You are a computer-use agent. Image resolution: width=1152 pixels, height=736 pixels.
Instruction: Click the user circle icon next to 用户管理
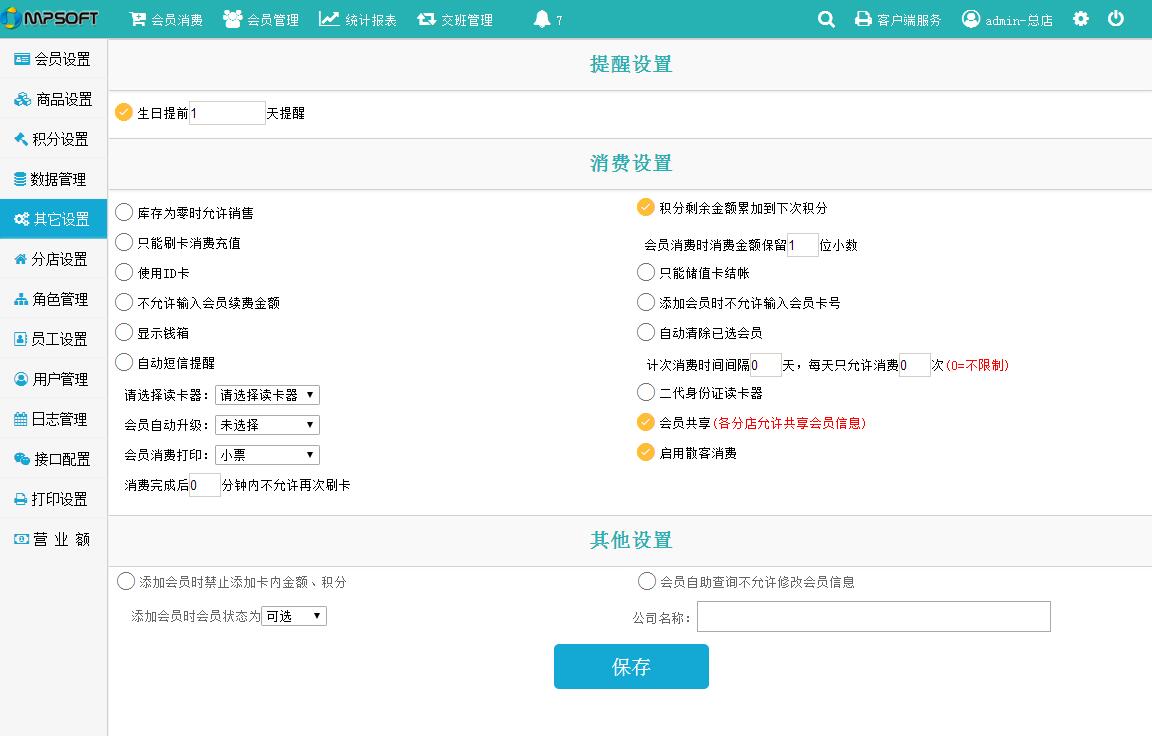pos(21,379)
